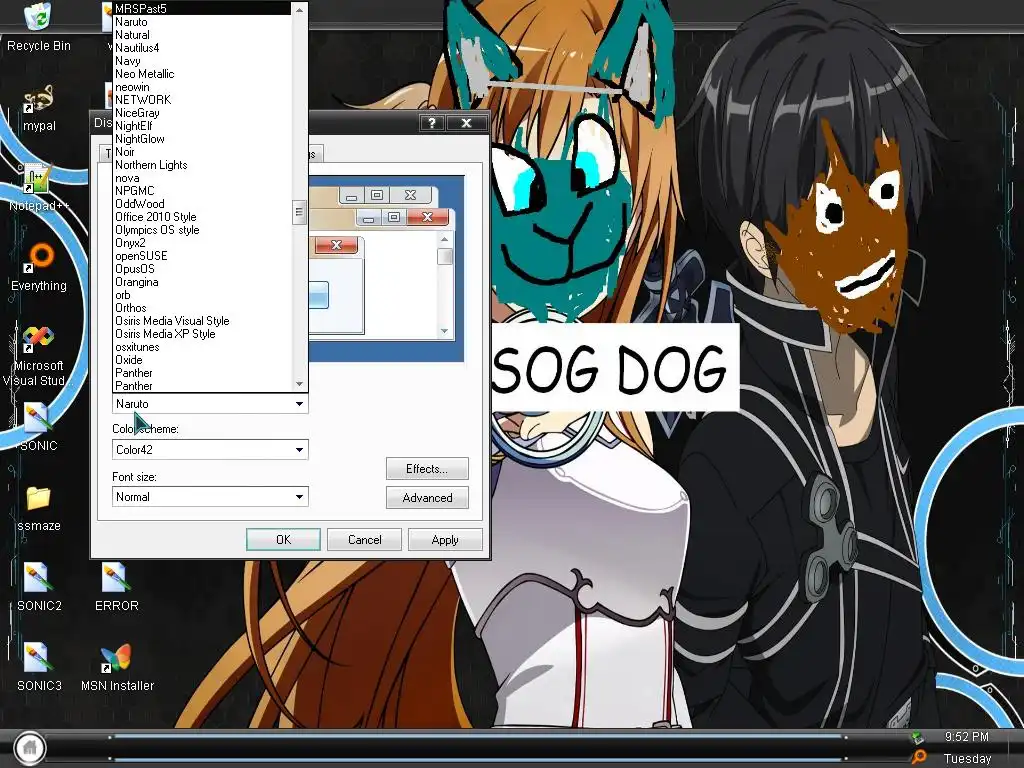The height and width of the screenshot is (768, 1024).
Task: Open the Advanced appearance settings
Action: (427, 498)
